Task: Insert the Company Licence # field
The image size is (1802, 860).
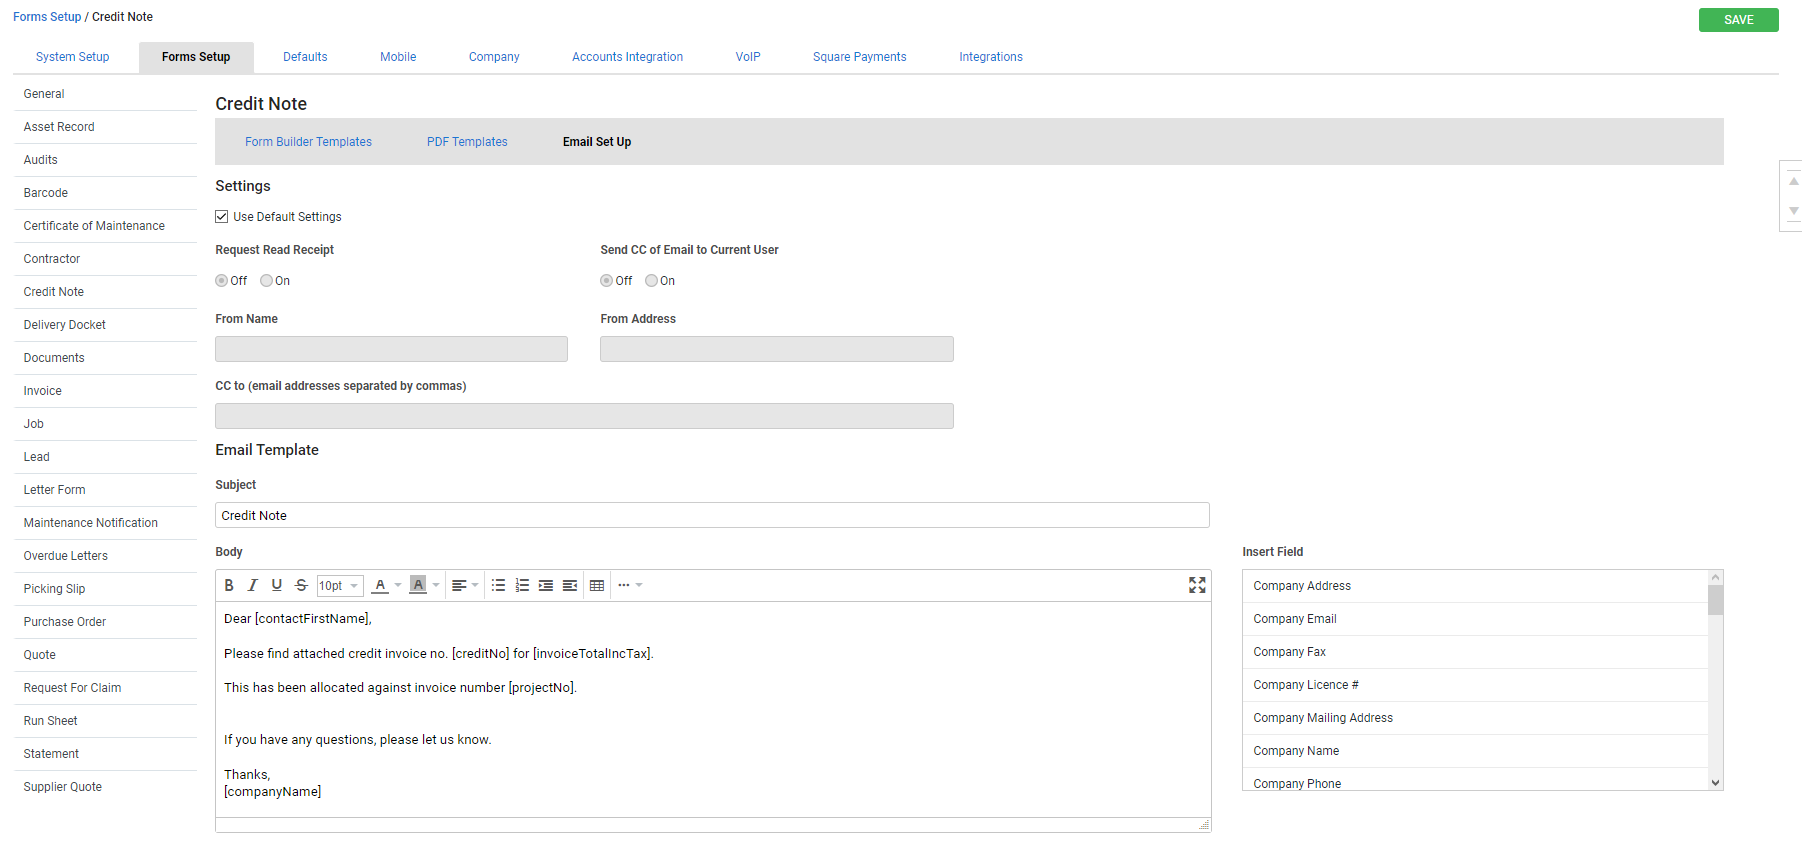Action: pos(1476,685)
